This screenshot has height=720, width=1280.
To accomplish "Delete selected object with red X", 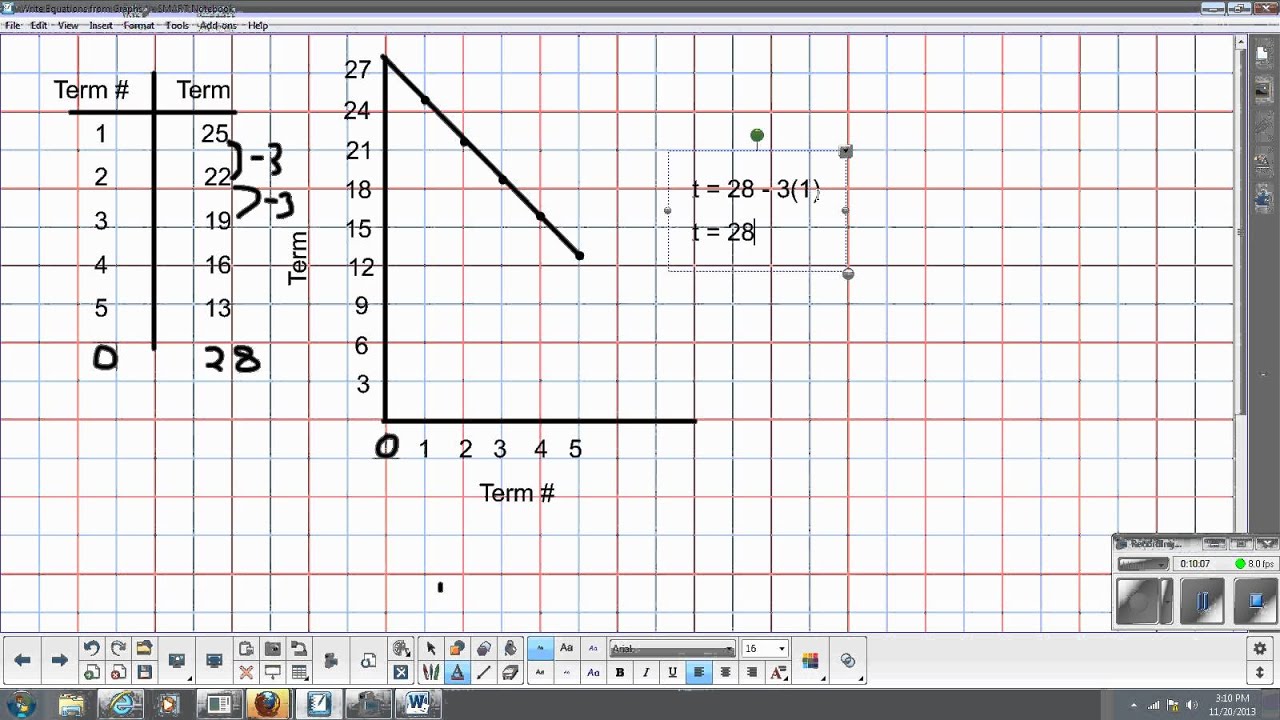I will tap(246, 672).
